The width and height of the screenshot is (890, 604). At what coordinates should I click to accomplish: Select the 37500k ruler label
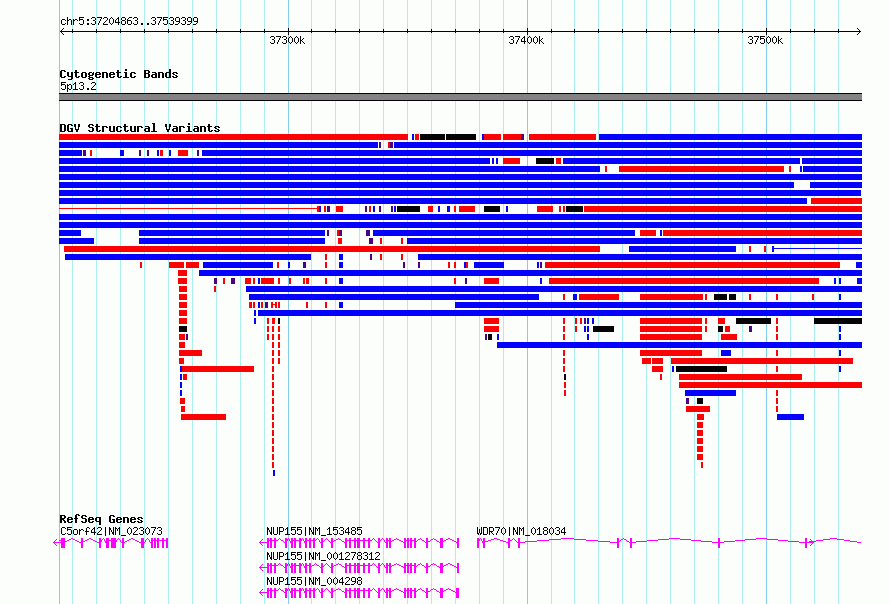[x=765, y=40]
